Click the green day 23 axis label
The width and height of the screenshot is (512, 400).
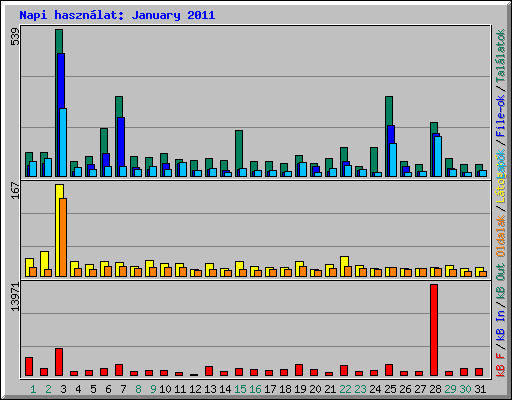(x=360, y=389)
